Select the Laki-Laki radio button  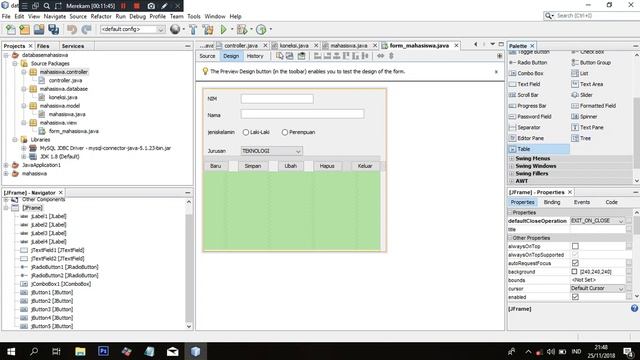pyautogui.click(x=246, y=132)
